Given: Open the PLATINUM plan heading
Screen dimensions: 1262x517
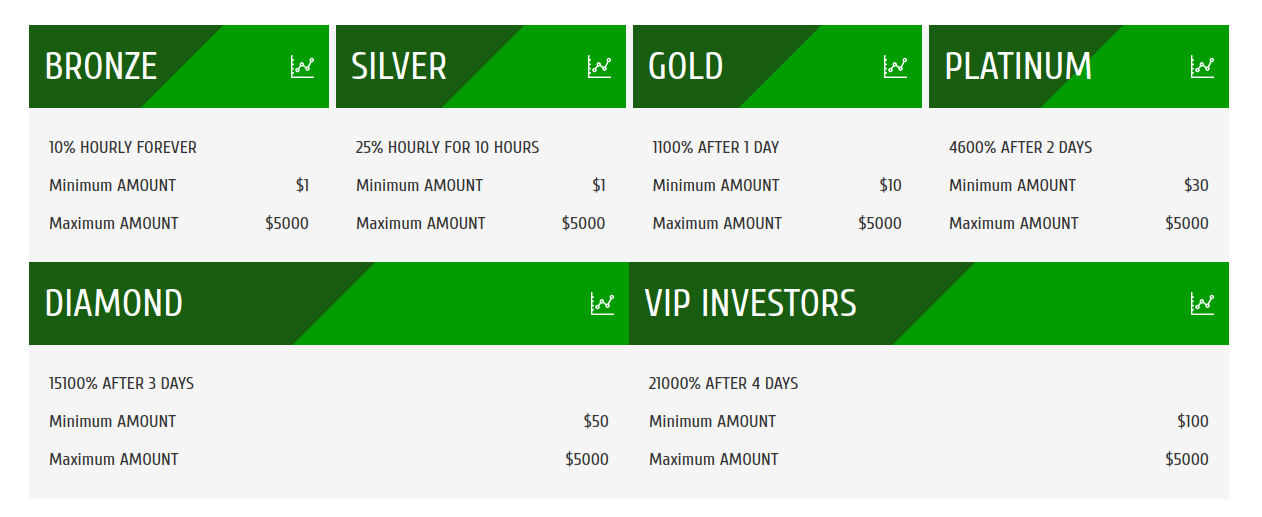Looking at the screenshot, I should [x=1018, y=67].
